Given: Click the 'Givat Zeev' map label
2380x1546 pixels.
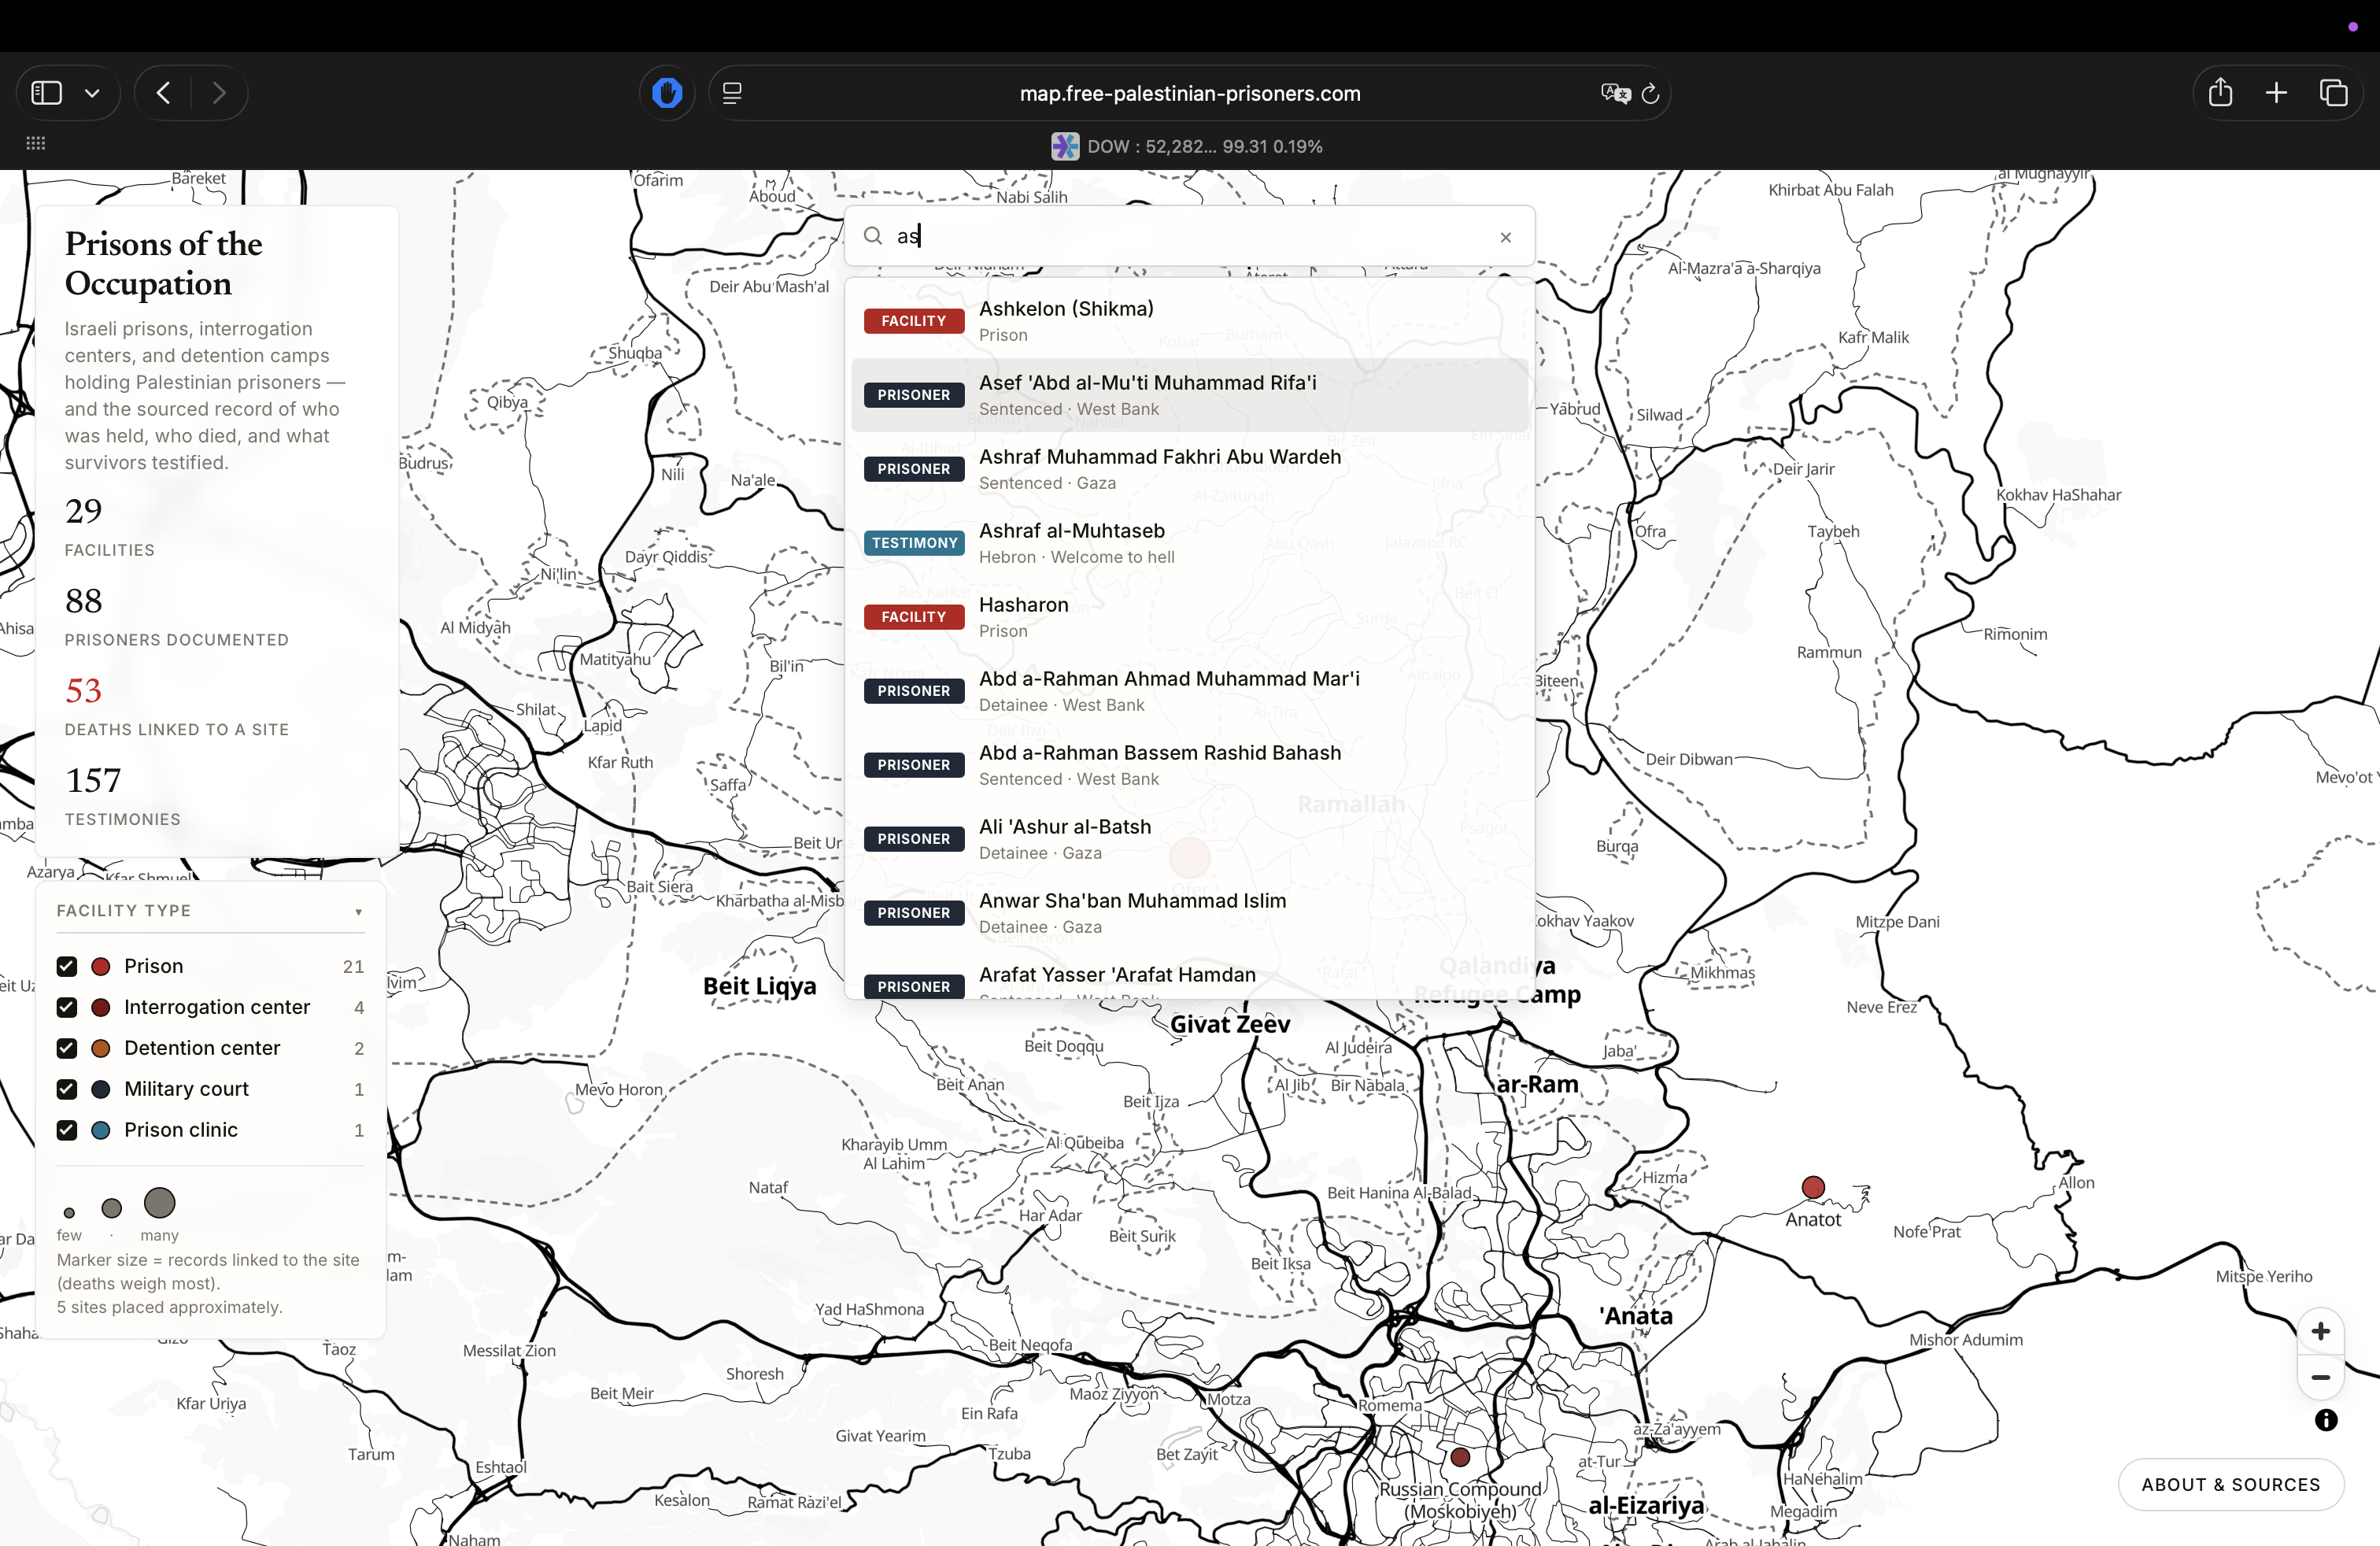Looking at the screenshot, I should click(1230, 1024).
